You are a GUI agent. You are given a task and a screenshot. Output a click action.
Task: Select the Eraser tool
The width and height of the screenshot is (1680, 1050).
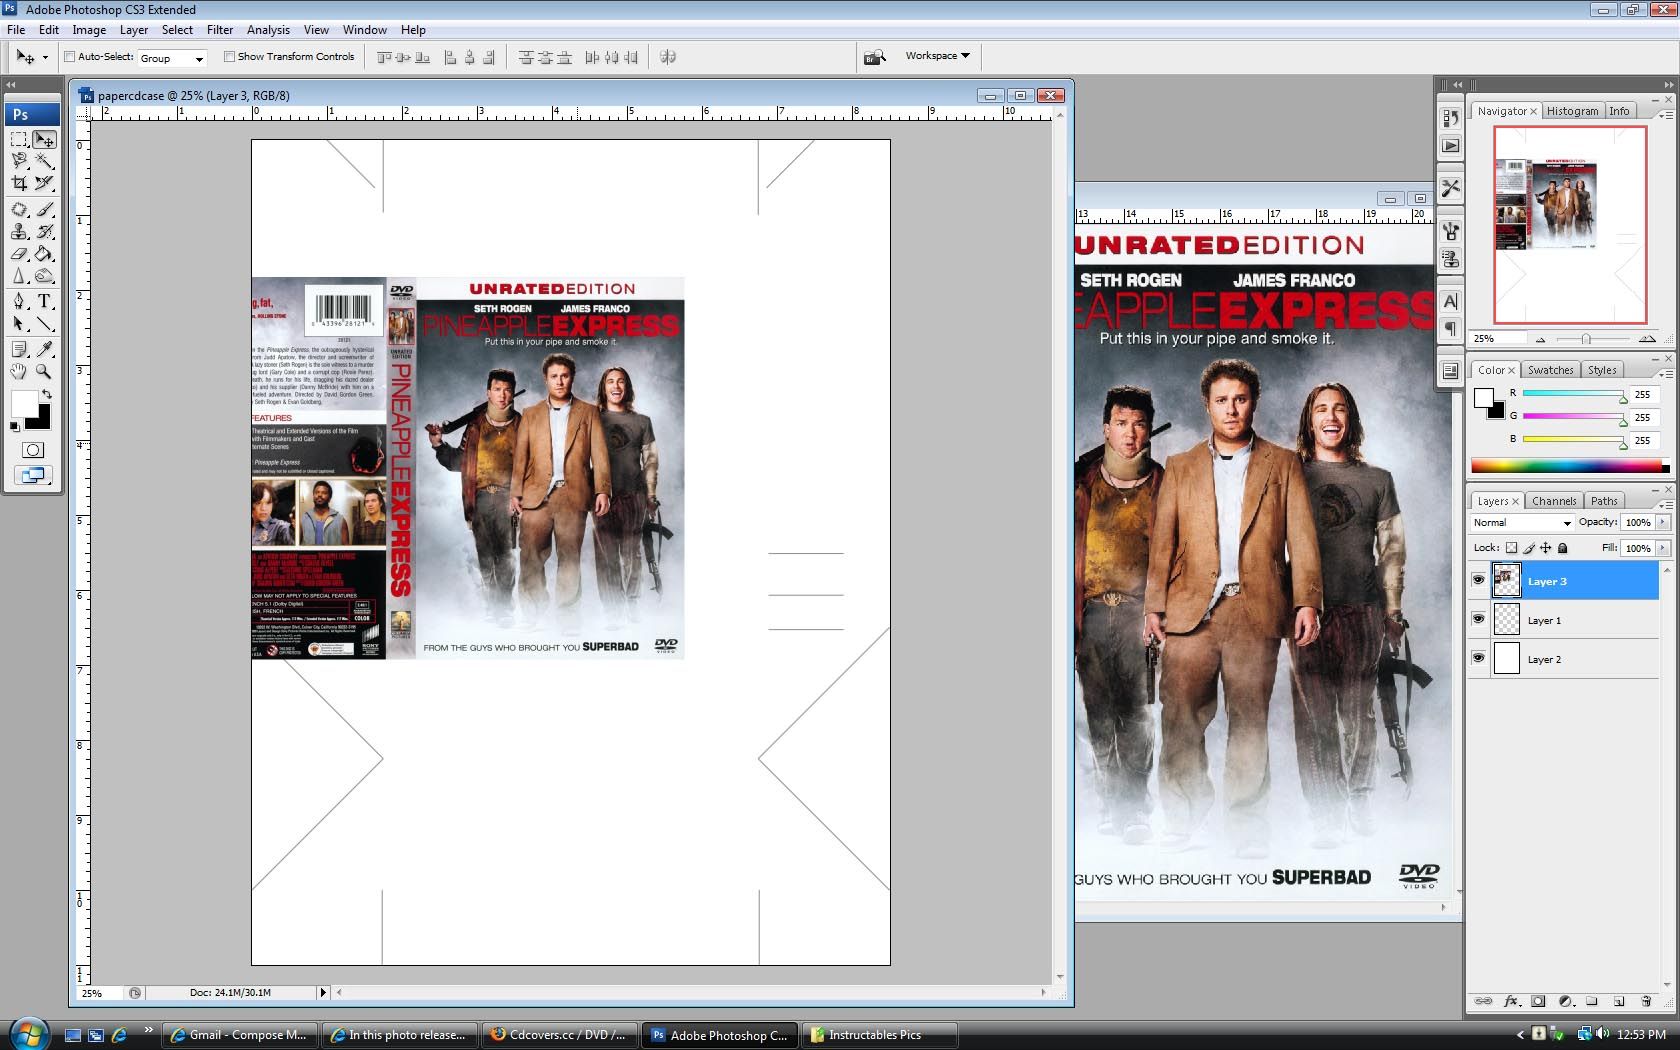(x=19, y=254)
